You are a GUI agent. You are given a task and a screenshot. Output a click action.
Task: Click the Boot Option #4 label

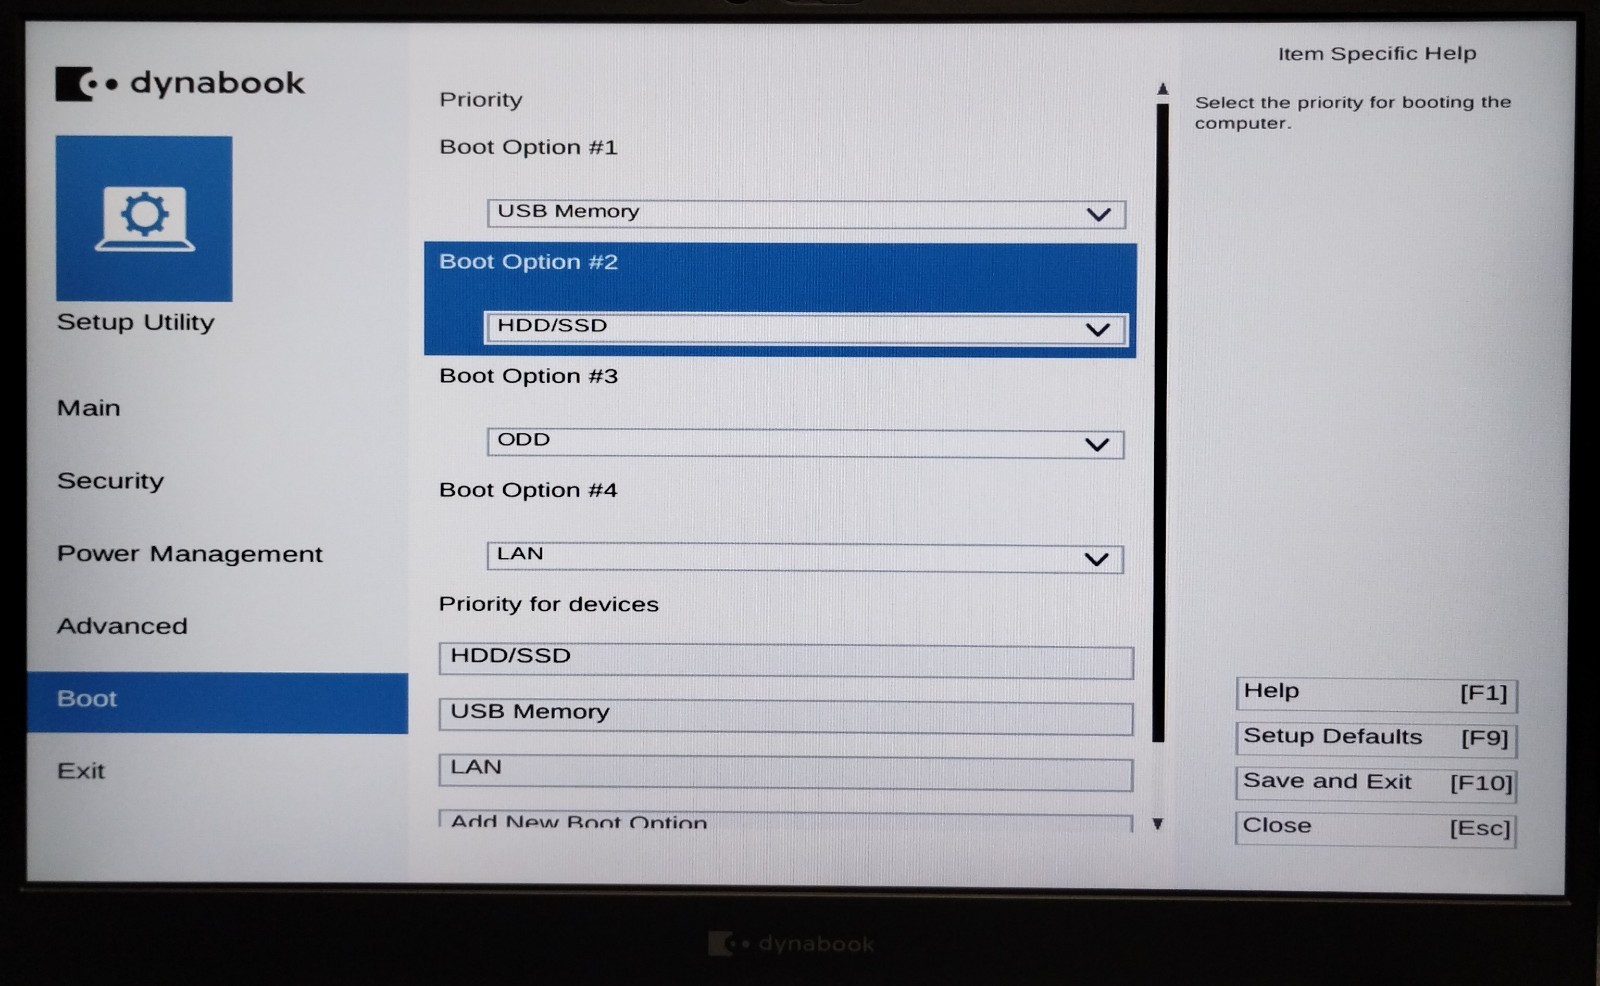(x=528, y=490)
